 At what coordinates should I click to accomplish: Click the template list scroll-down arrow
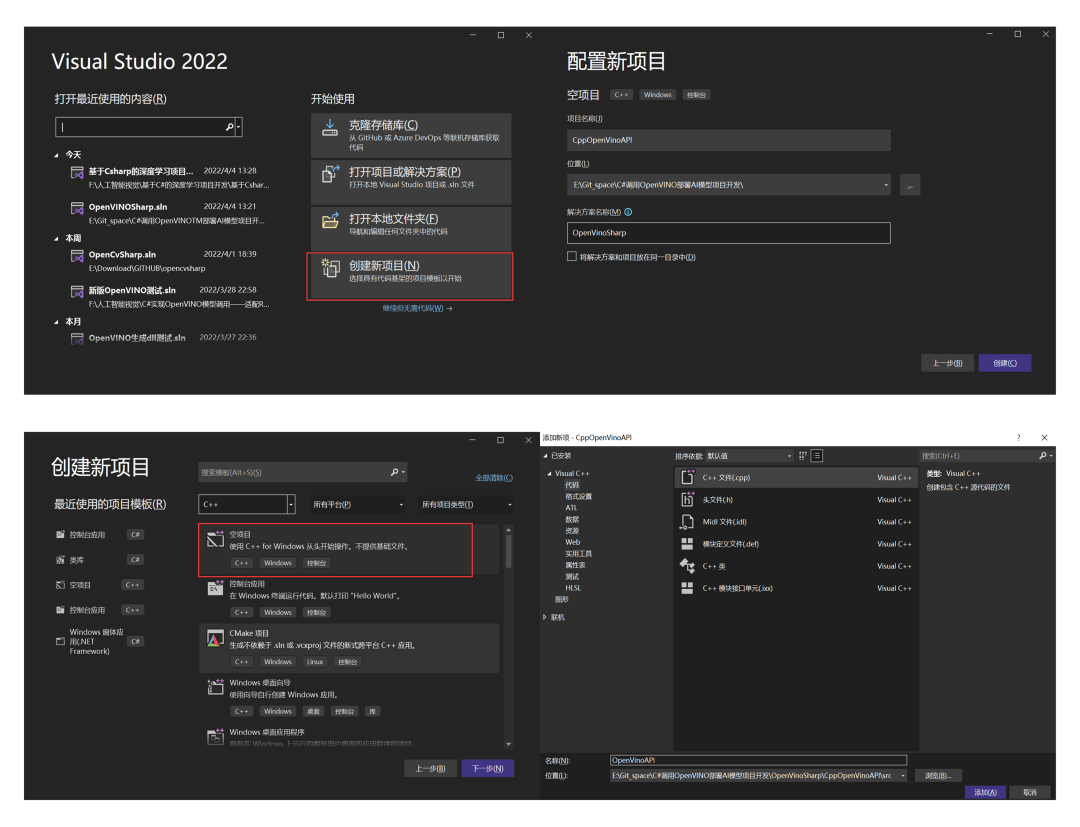coord(509,744)
